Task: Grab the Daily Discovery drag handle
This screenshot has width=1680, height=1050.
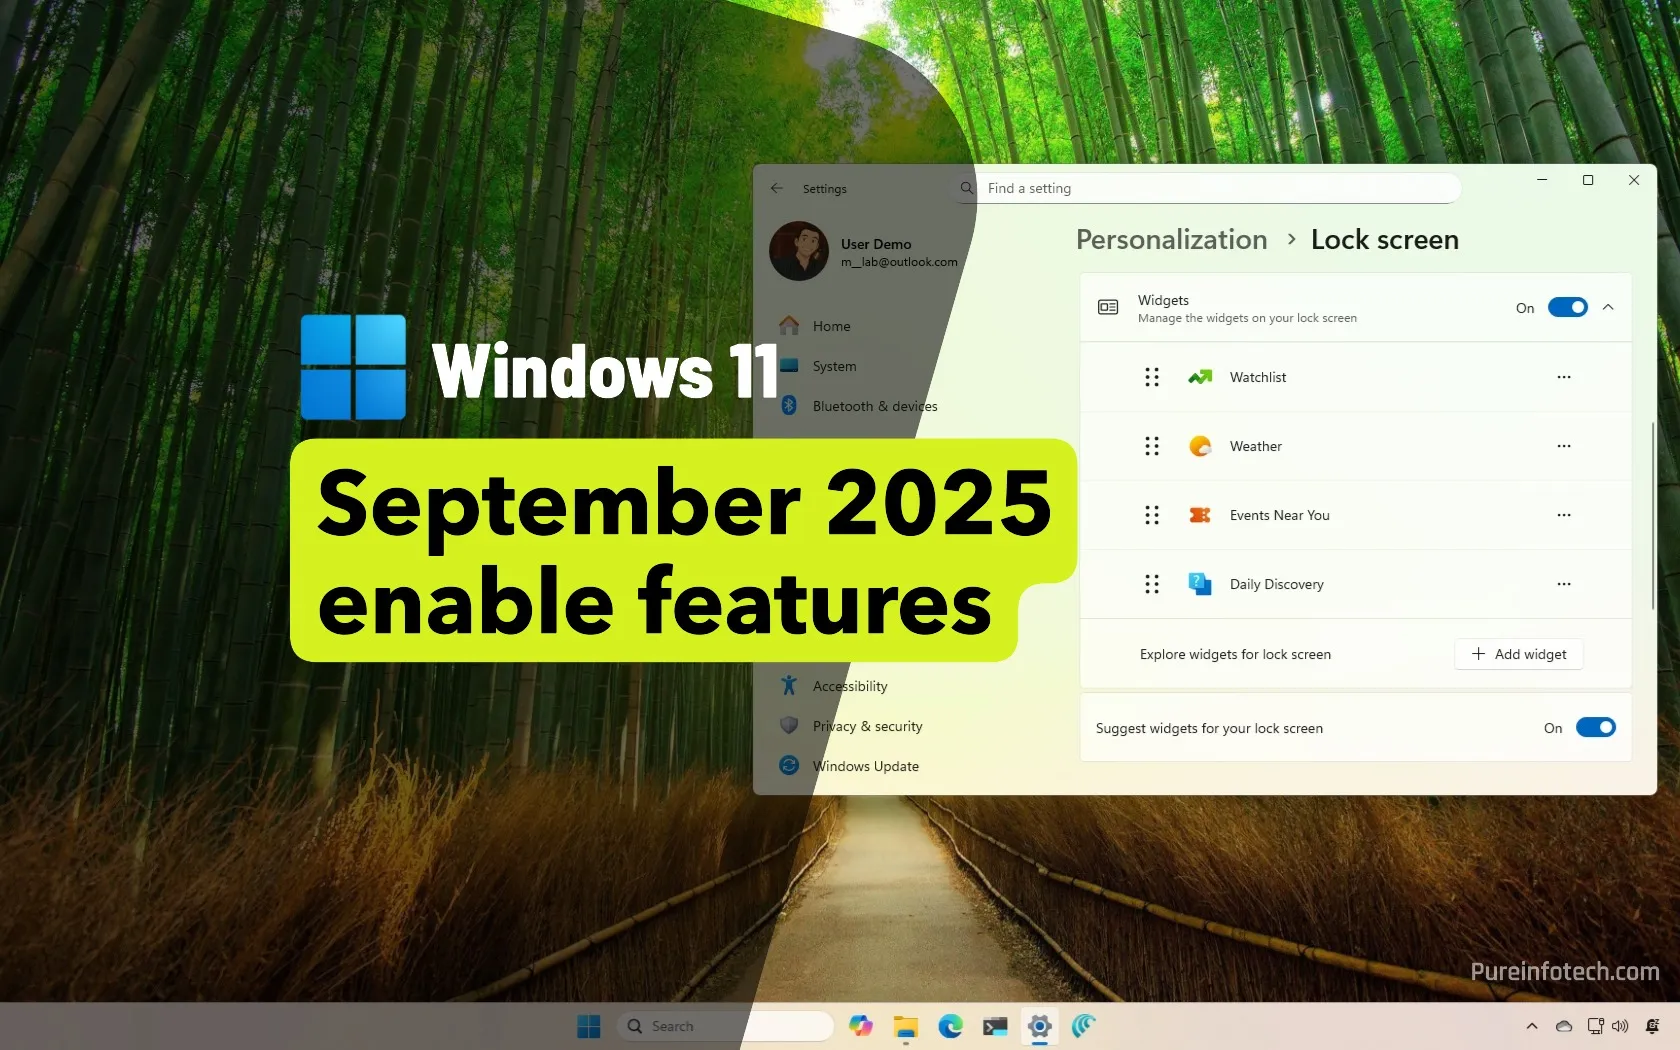Action: coord(1152,584)
